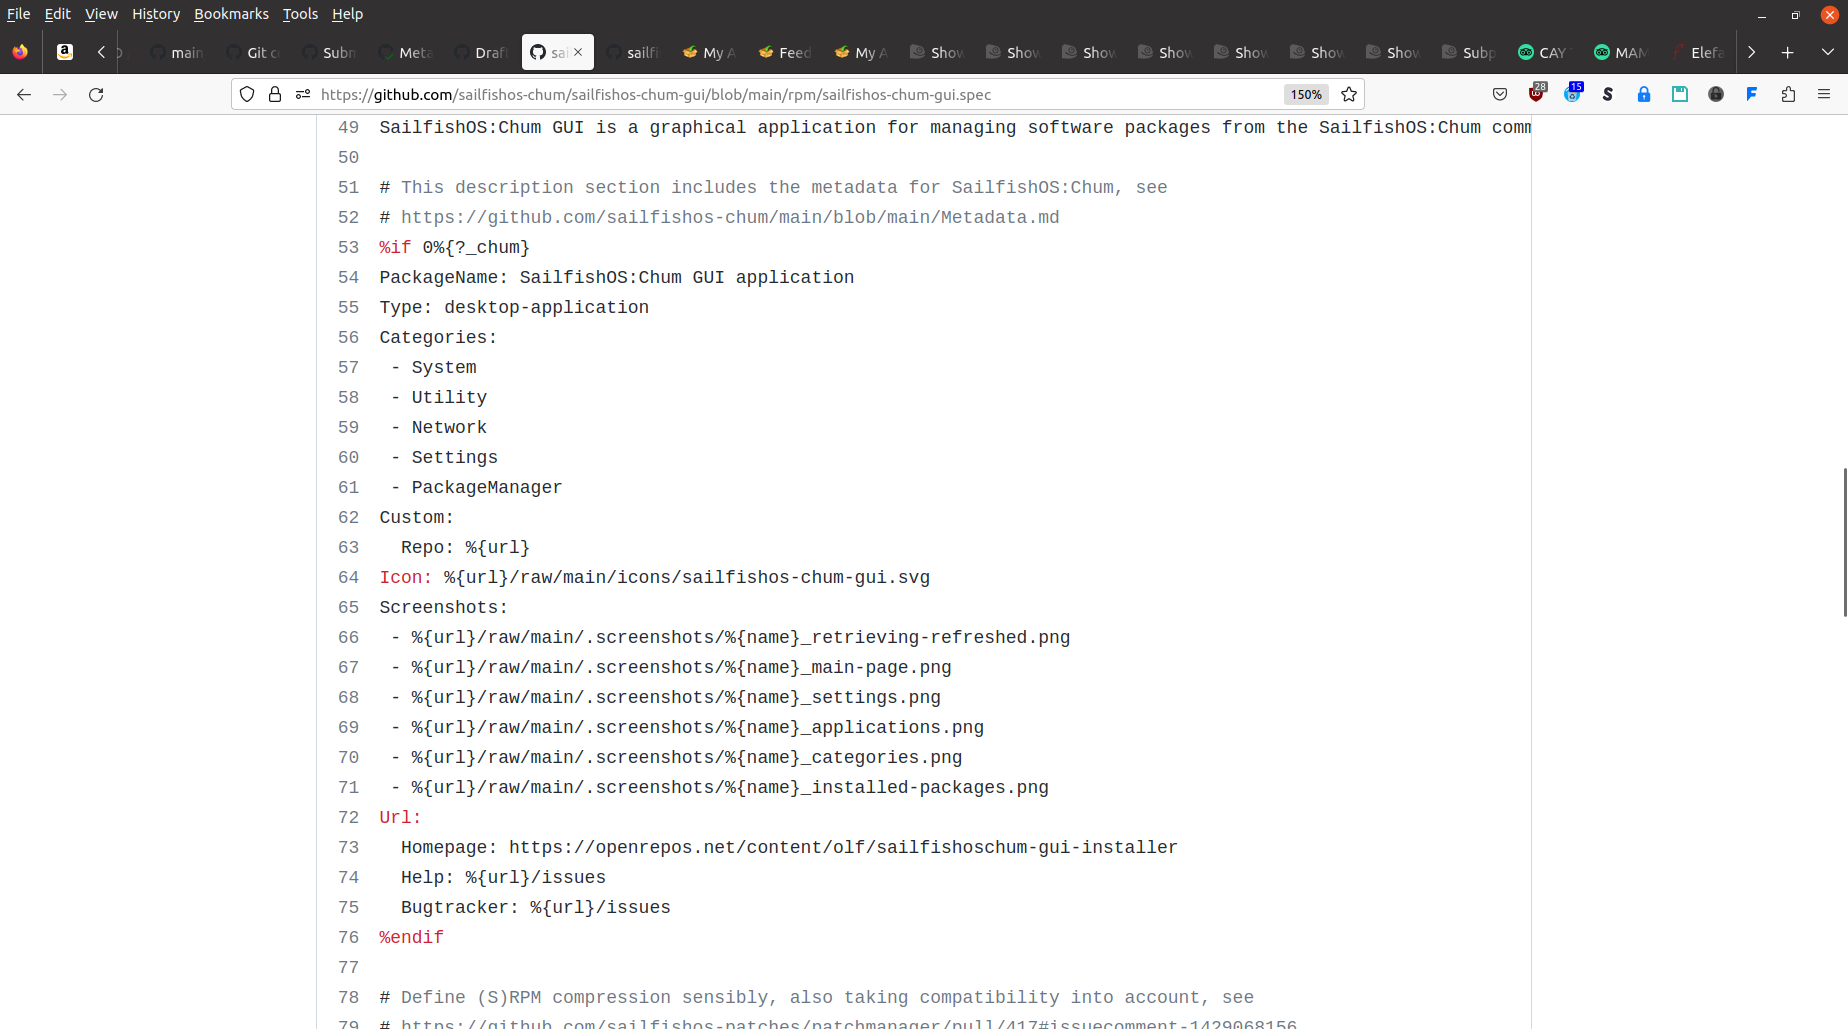Open the Bookmarks menu
The width and height of the screenshot is (1848, 1029).
(x=231, y=13)
